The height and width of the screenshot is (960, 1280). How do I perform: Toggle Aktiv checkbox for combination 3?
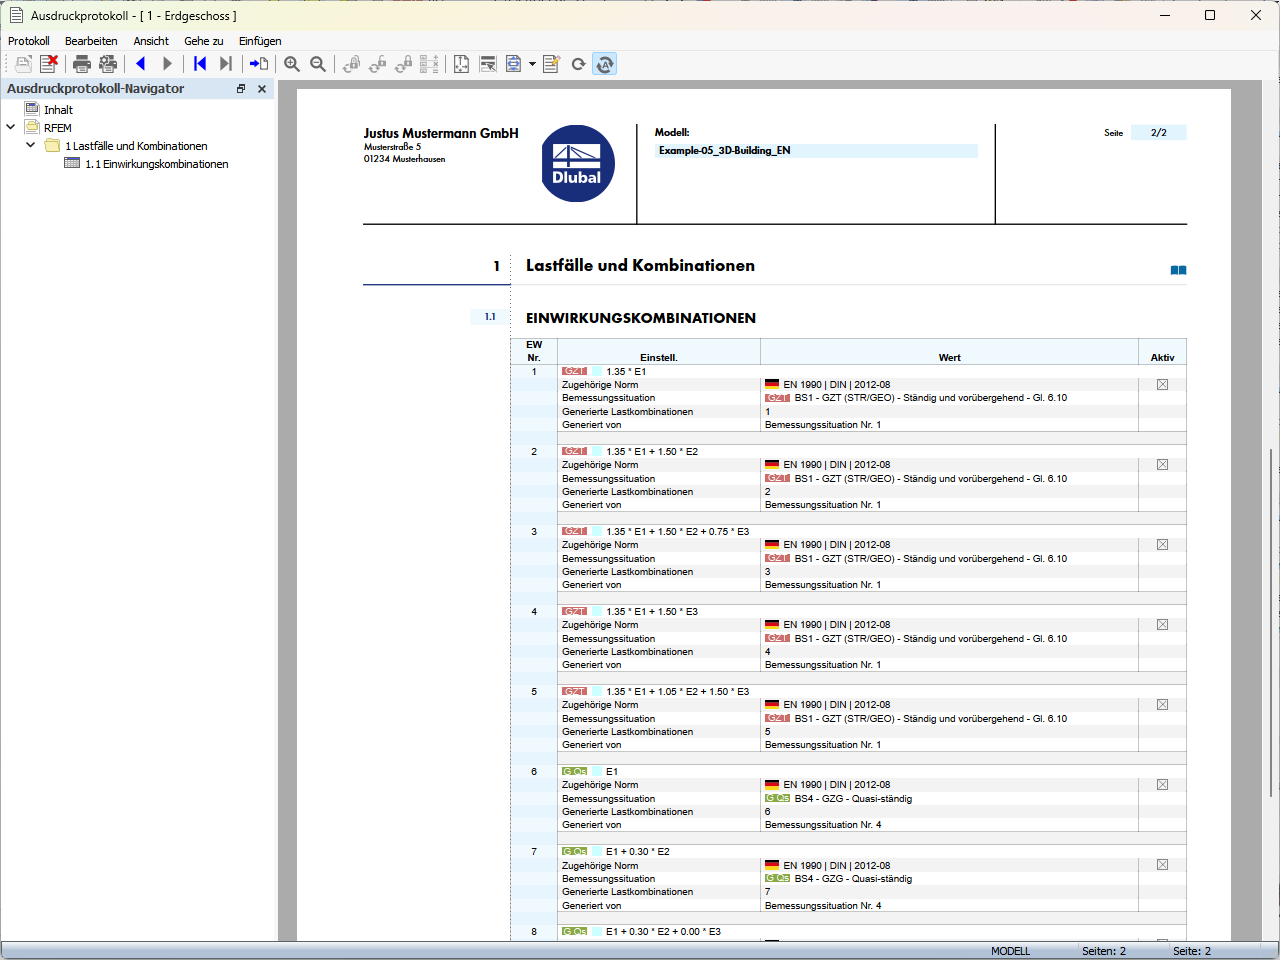[x=1162, y=545]
